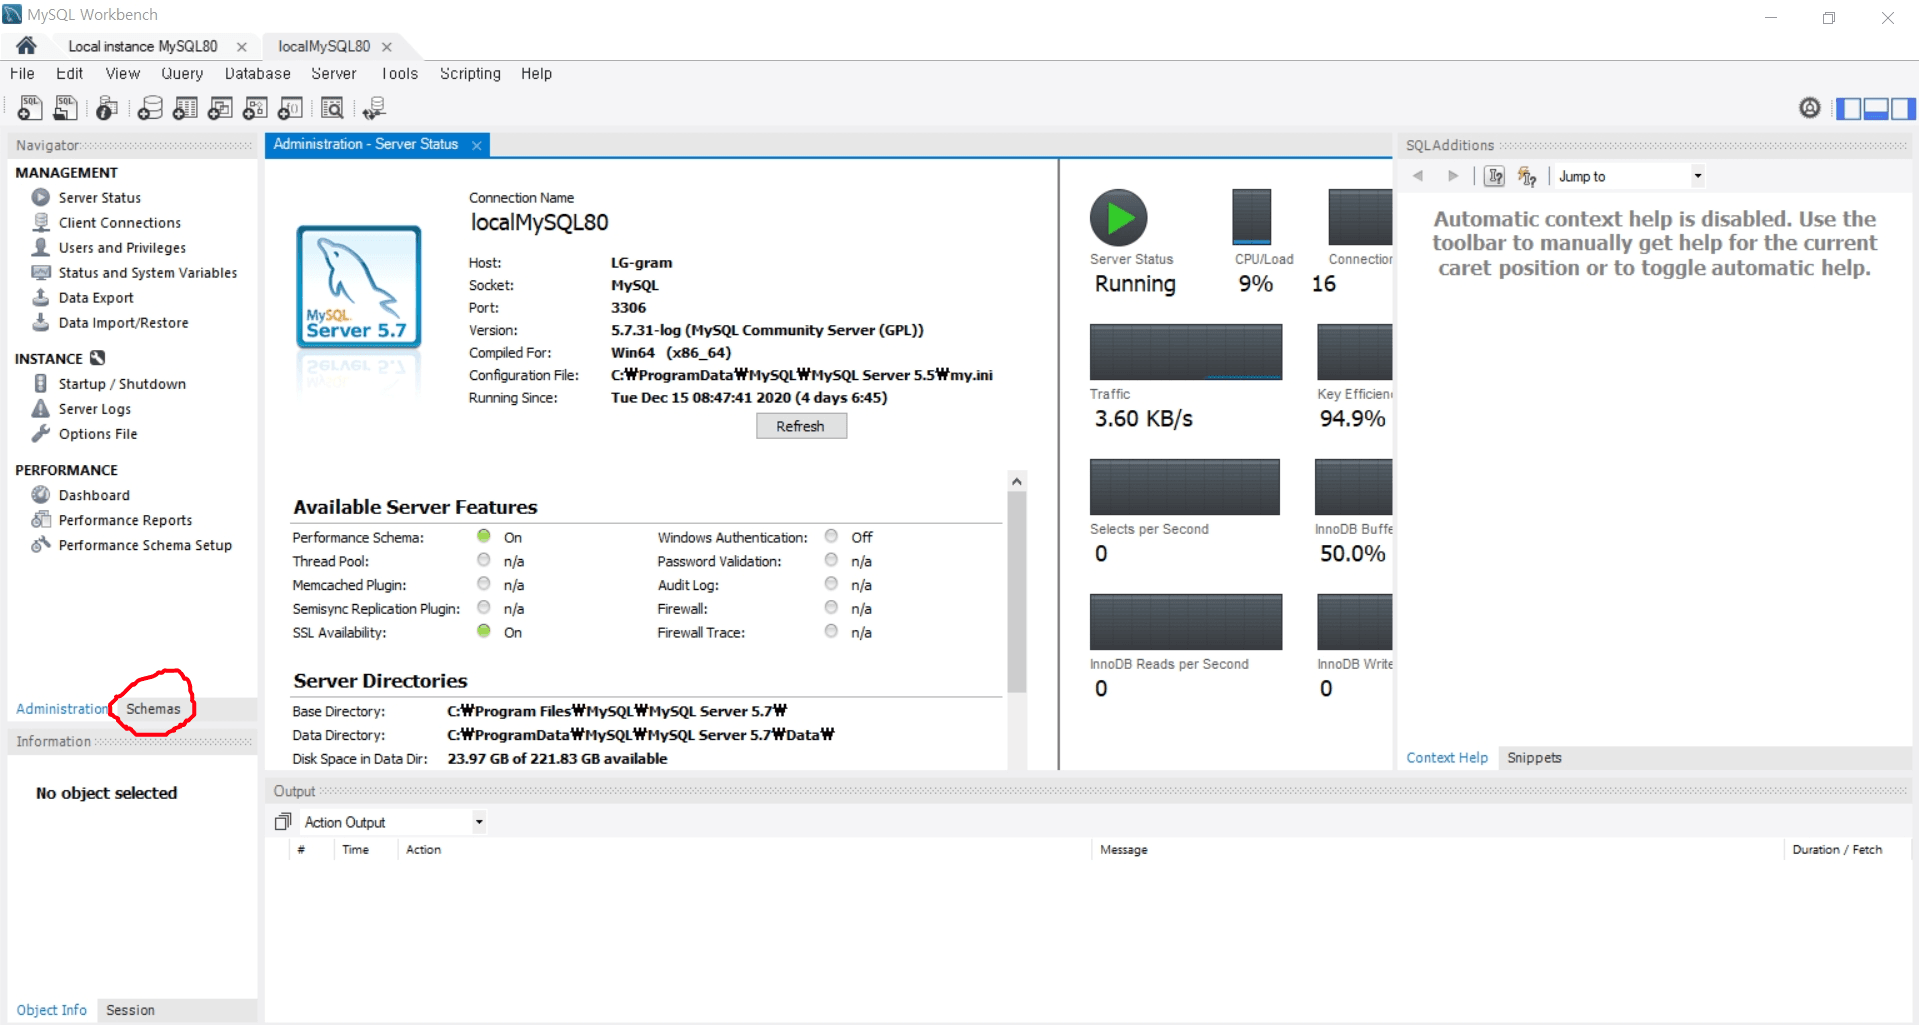Screen dimensions: 1919x1025
Task: Open Workbench preferences gear icon
Action: tap(1809, 108)
